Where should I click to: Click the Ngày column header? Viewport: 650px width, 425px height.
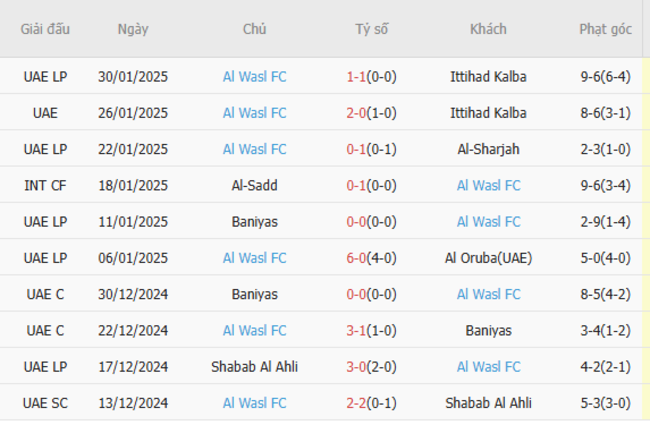pos(133,29)
